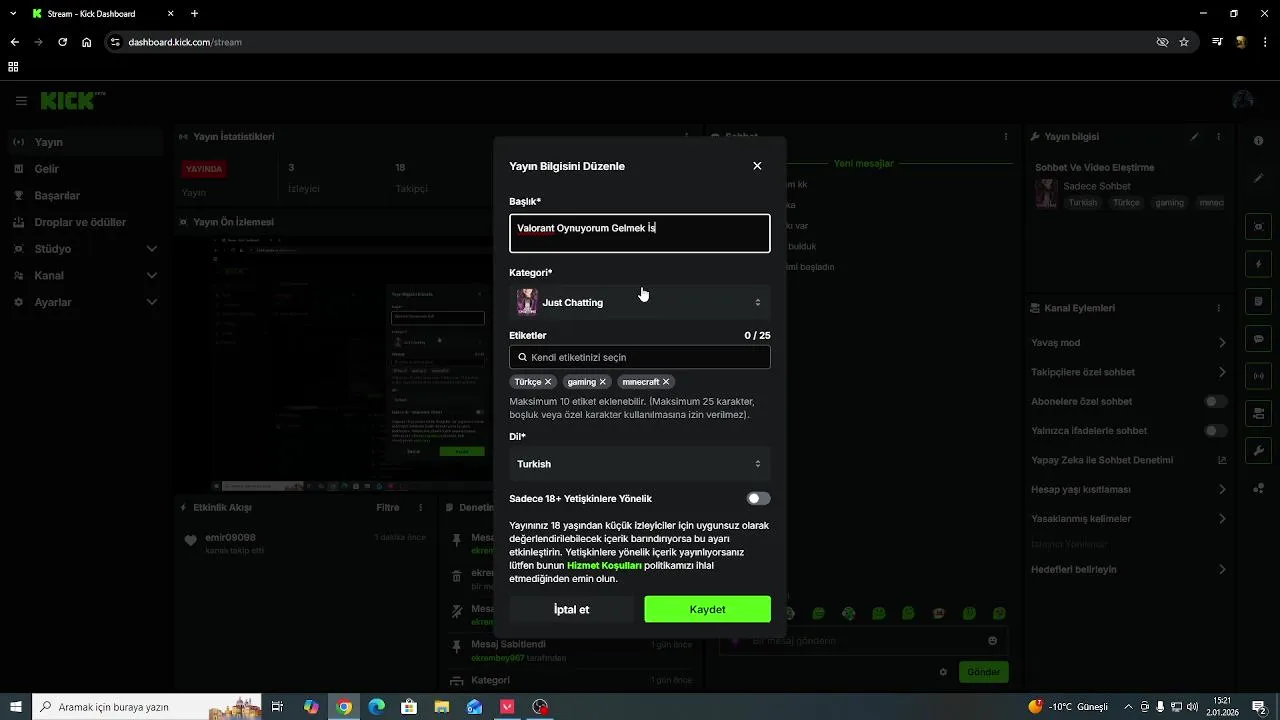Open Kanal Eylemleri panel options menu

[x=1218, y=308]
